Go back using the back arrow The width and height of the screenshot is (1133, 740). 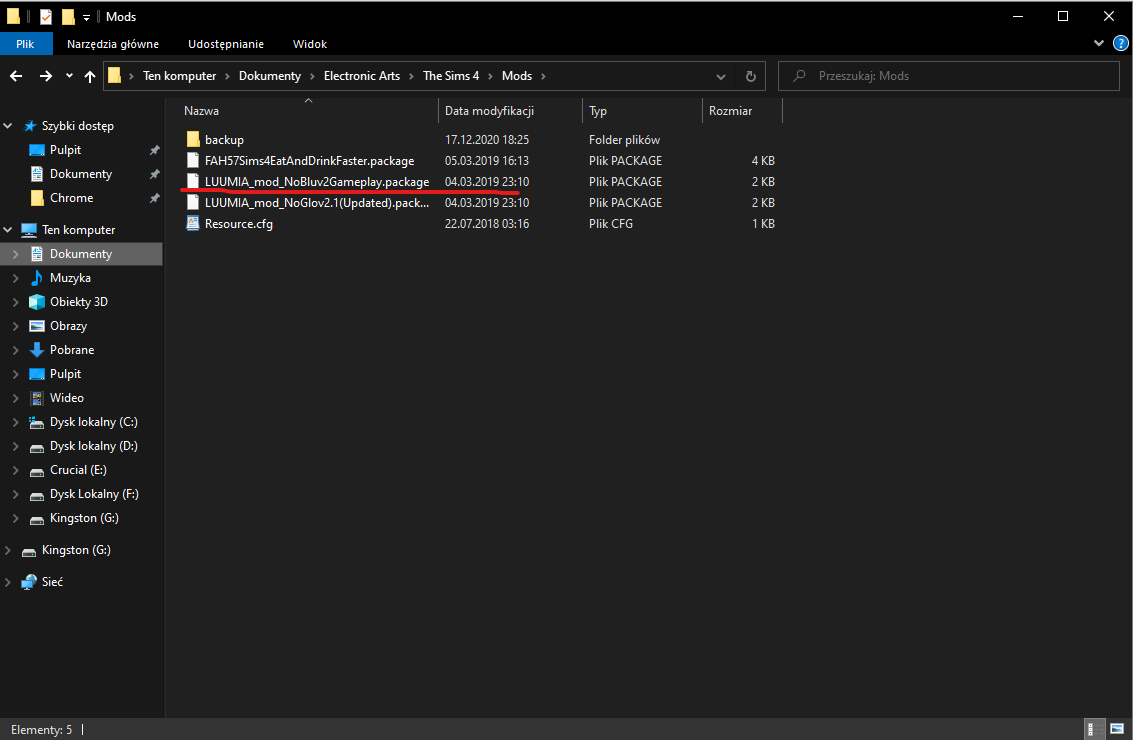point(16,76)
